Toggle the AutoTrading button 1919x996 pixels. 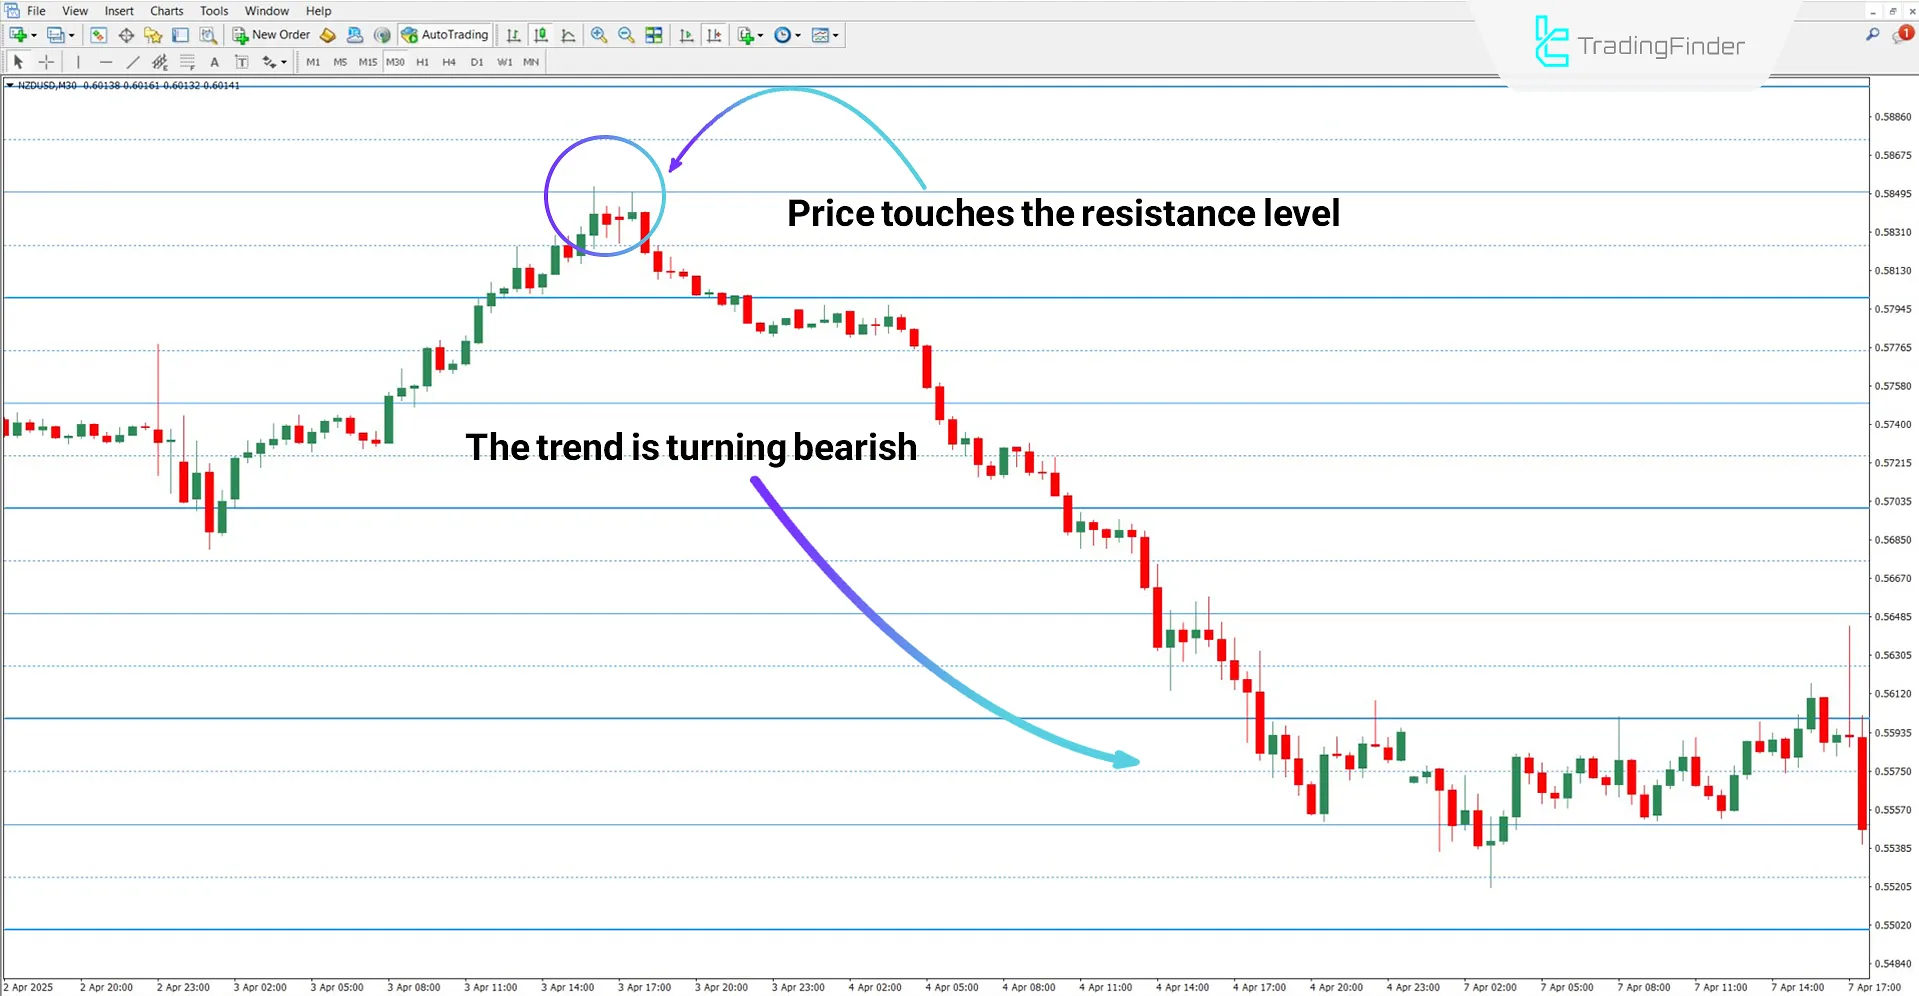point(445,35)
